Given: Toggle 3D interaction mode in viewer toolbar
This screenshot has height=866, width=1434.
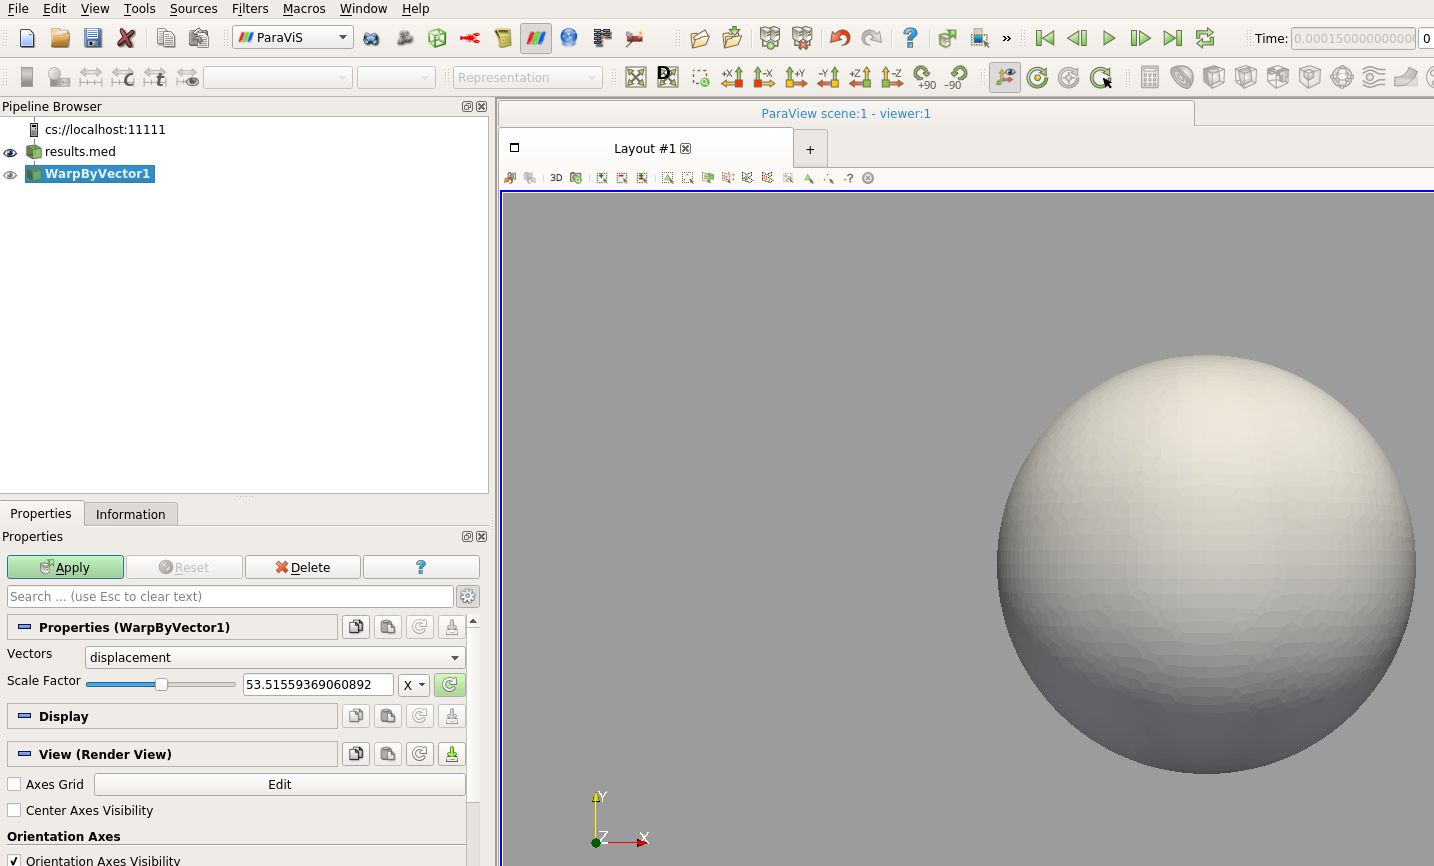Looking at the screenshot, I should click(556, 178).
